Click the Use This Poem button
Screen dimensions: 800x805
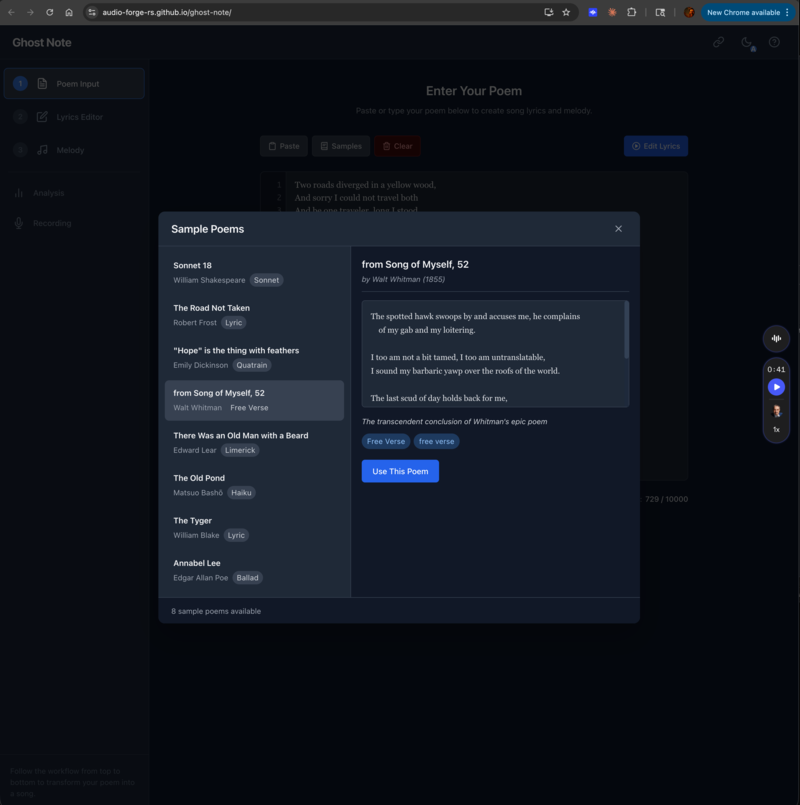[x=400, y=471]
